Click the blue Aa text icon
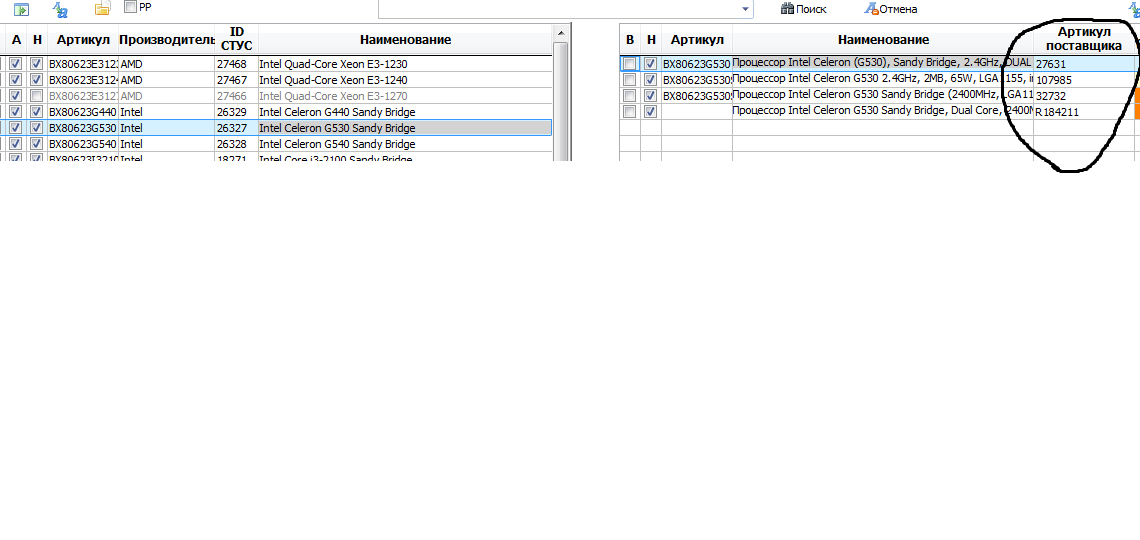Image resolution: width=1140 pixels, height=540 pixels. [61, 9]
